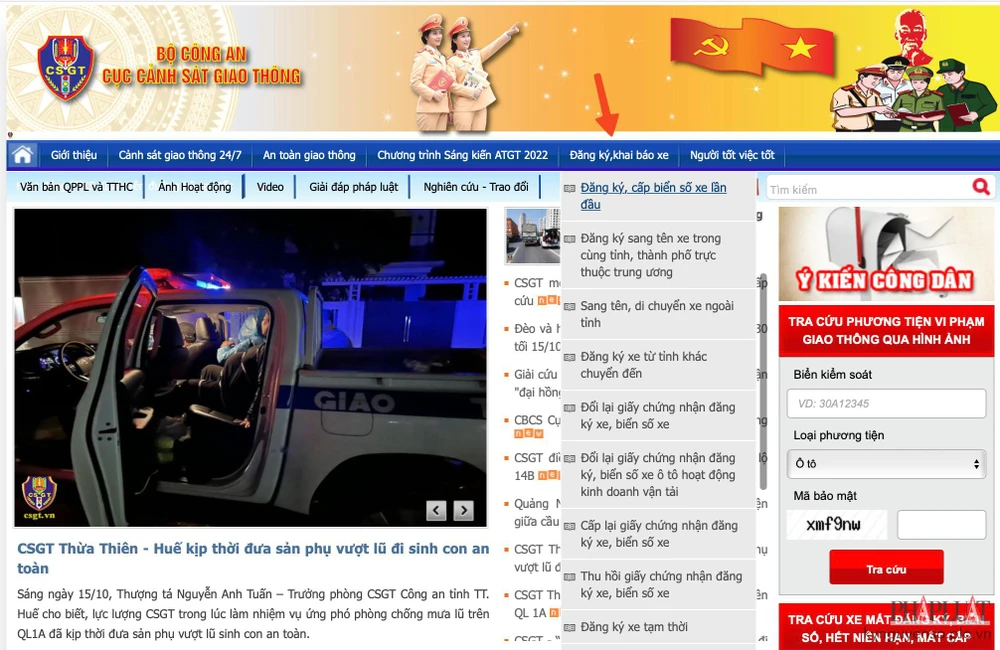Screen dimensions: 1000x650
Task: Open the Loại phương tiện dropdown
Action: point(886,464)
